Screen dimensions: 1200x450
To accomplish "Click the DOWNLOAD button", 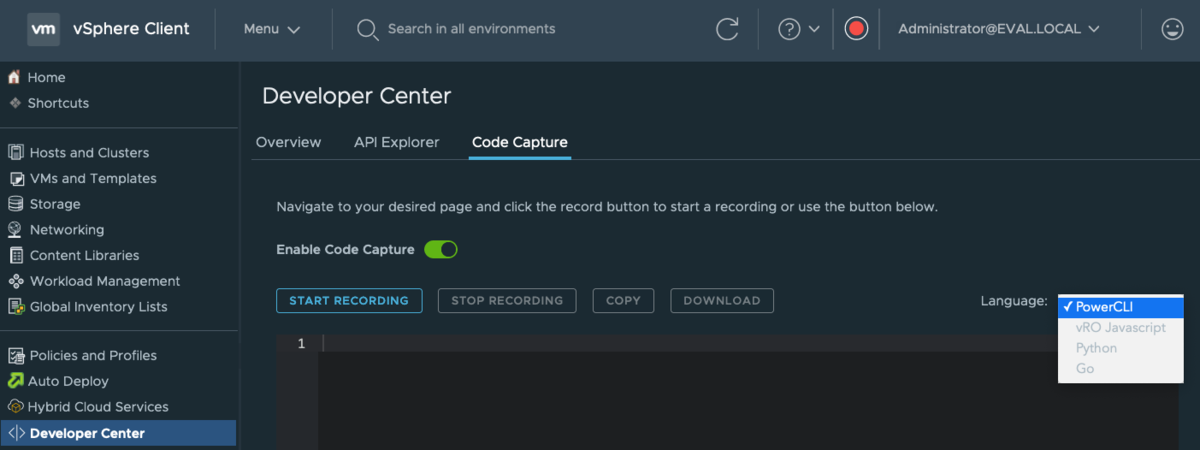I will click(x=722, y=300).
